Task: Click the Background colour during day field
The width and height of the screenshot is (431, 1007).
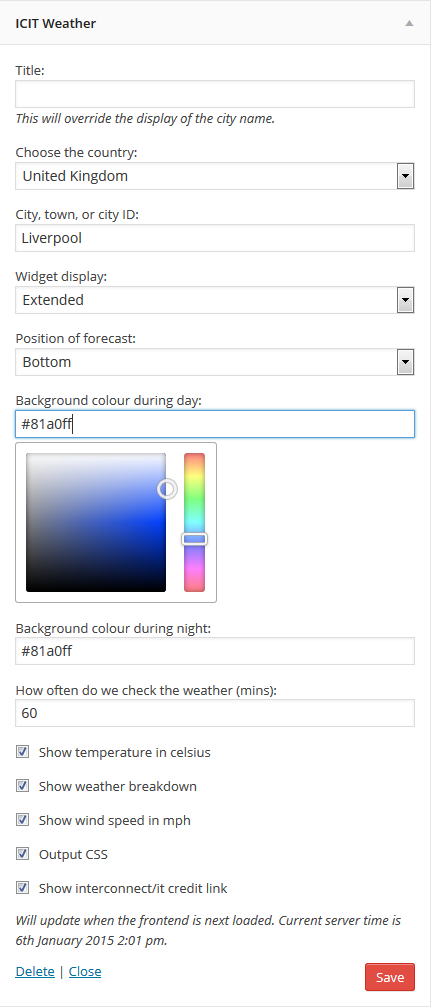Action: point(215,425)
